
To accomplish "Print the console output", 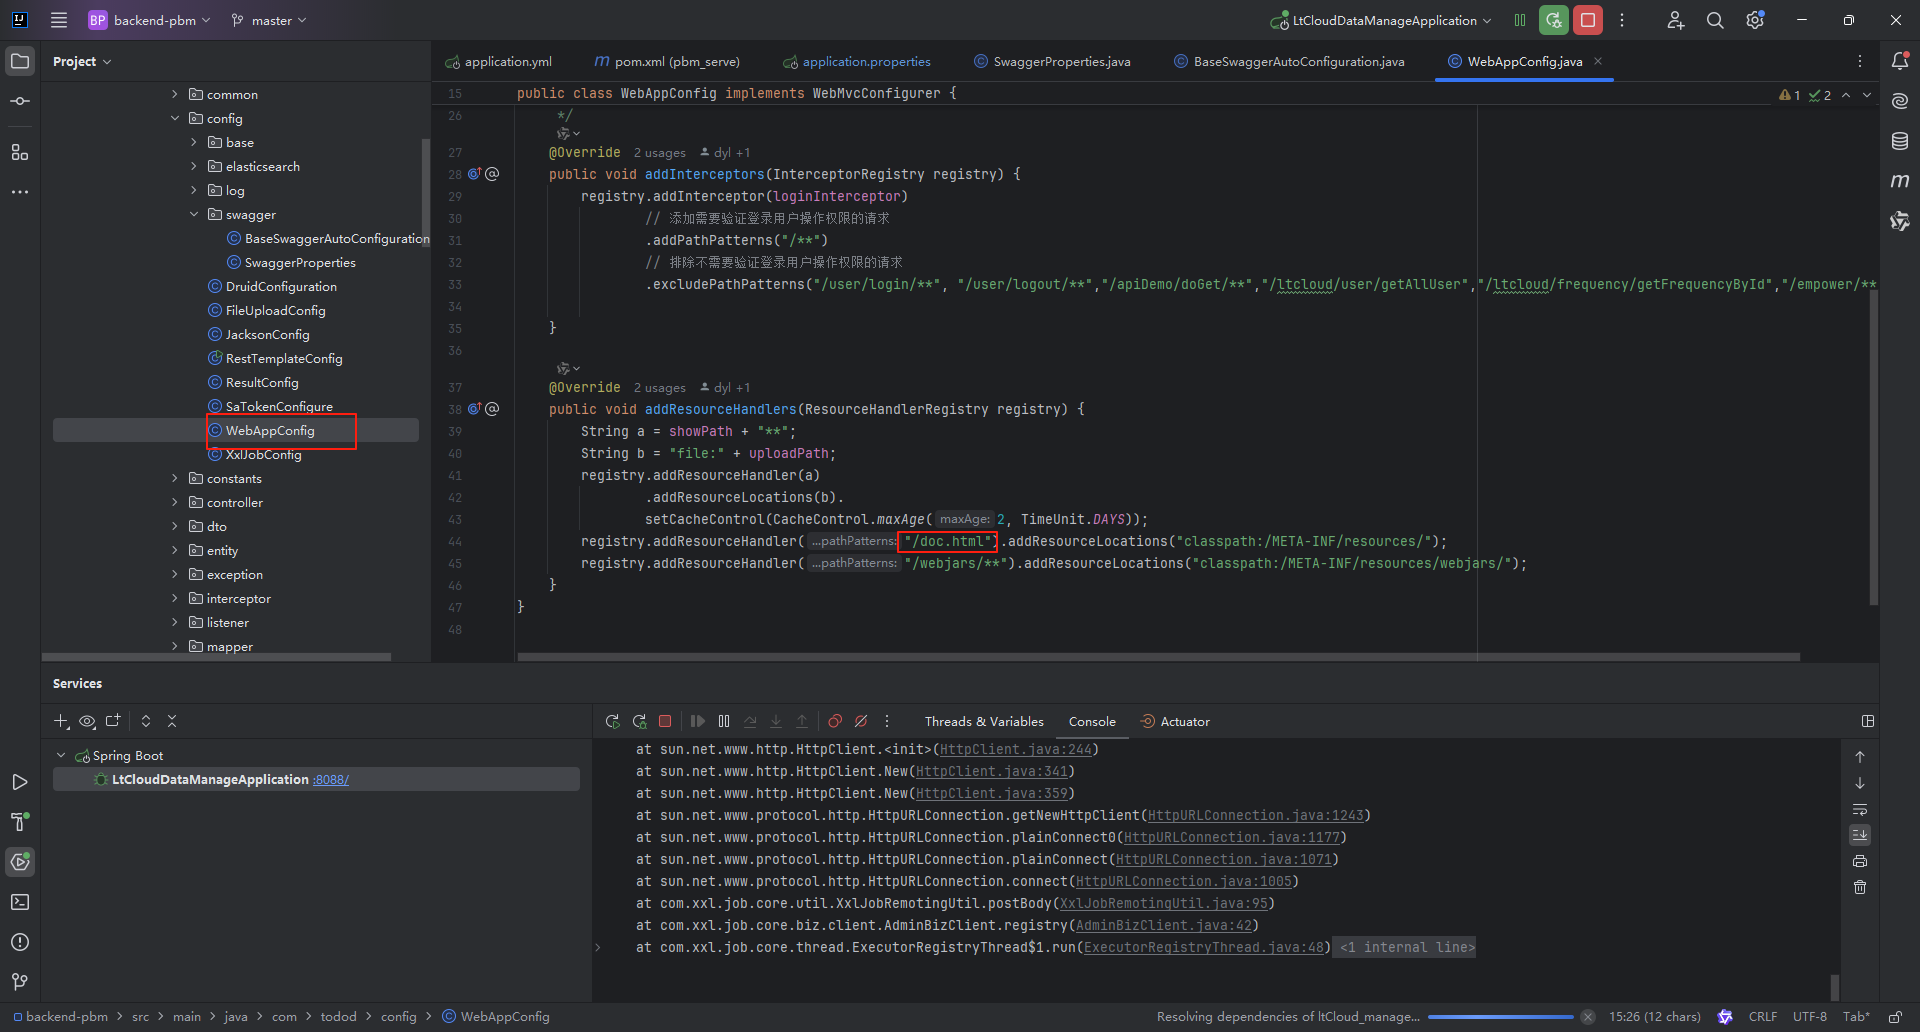I will (x=1860, y=861).
